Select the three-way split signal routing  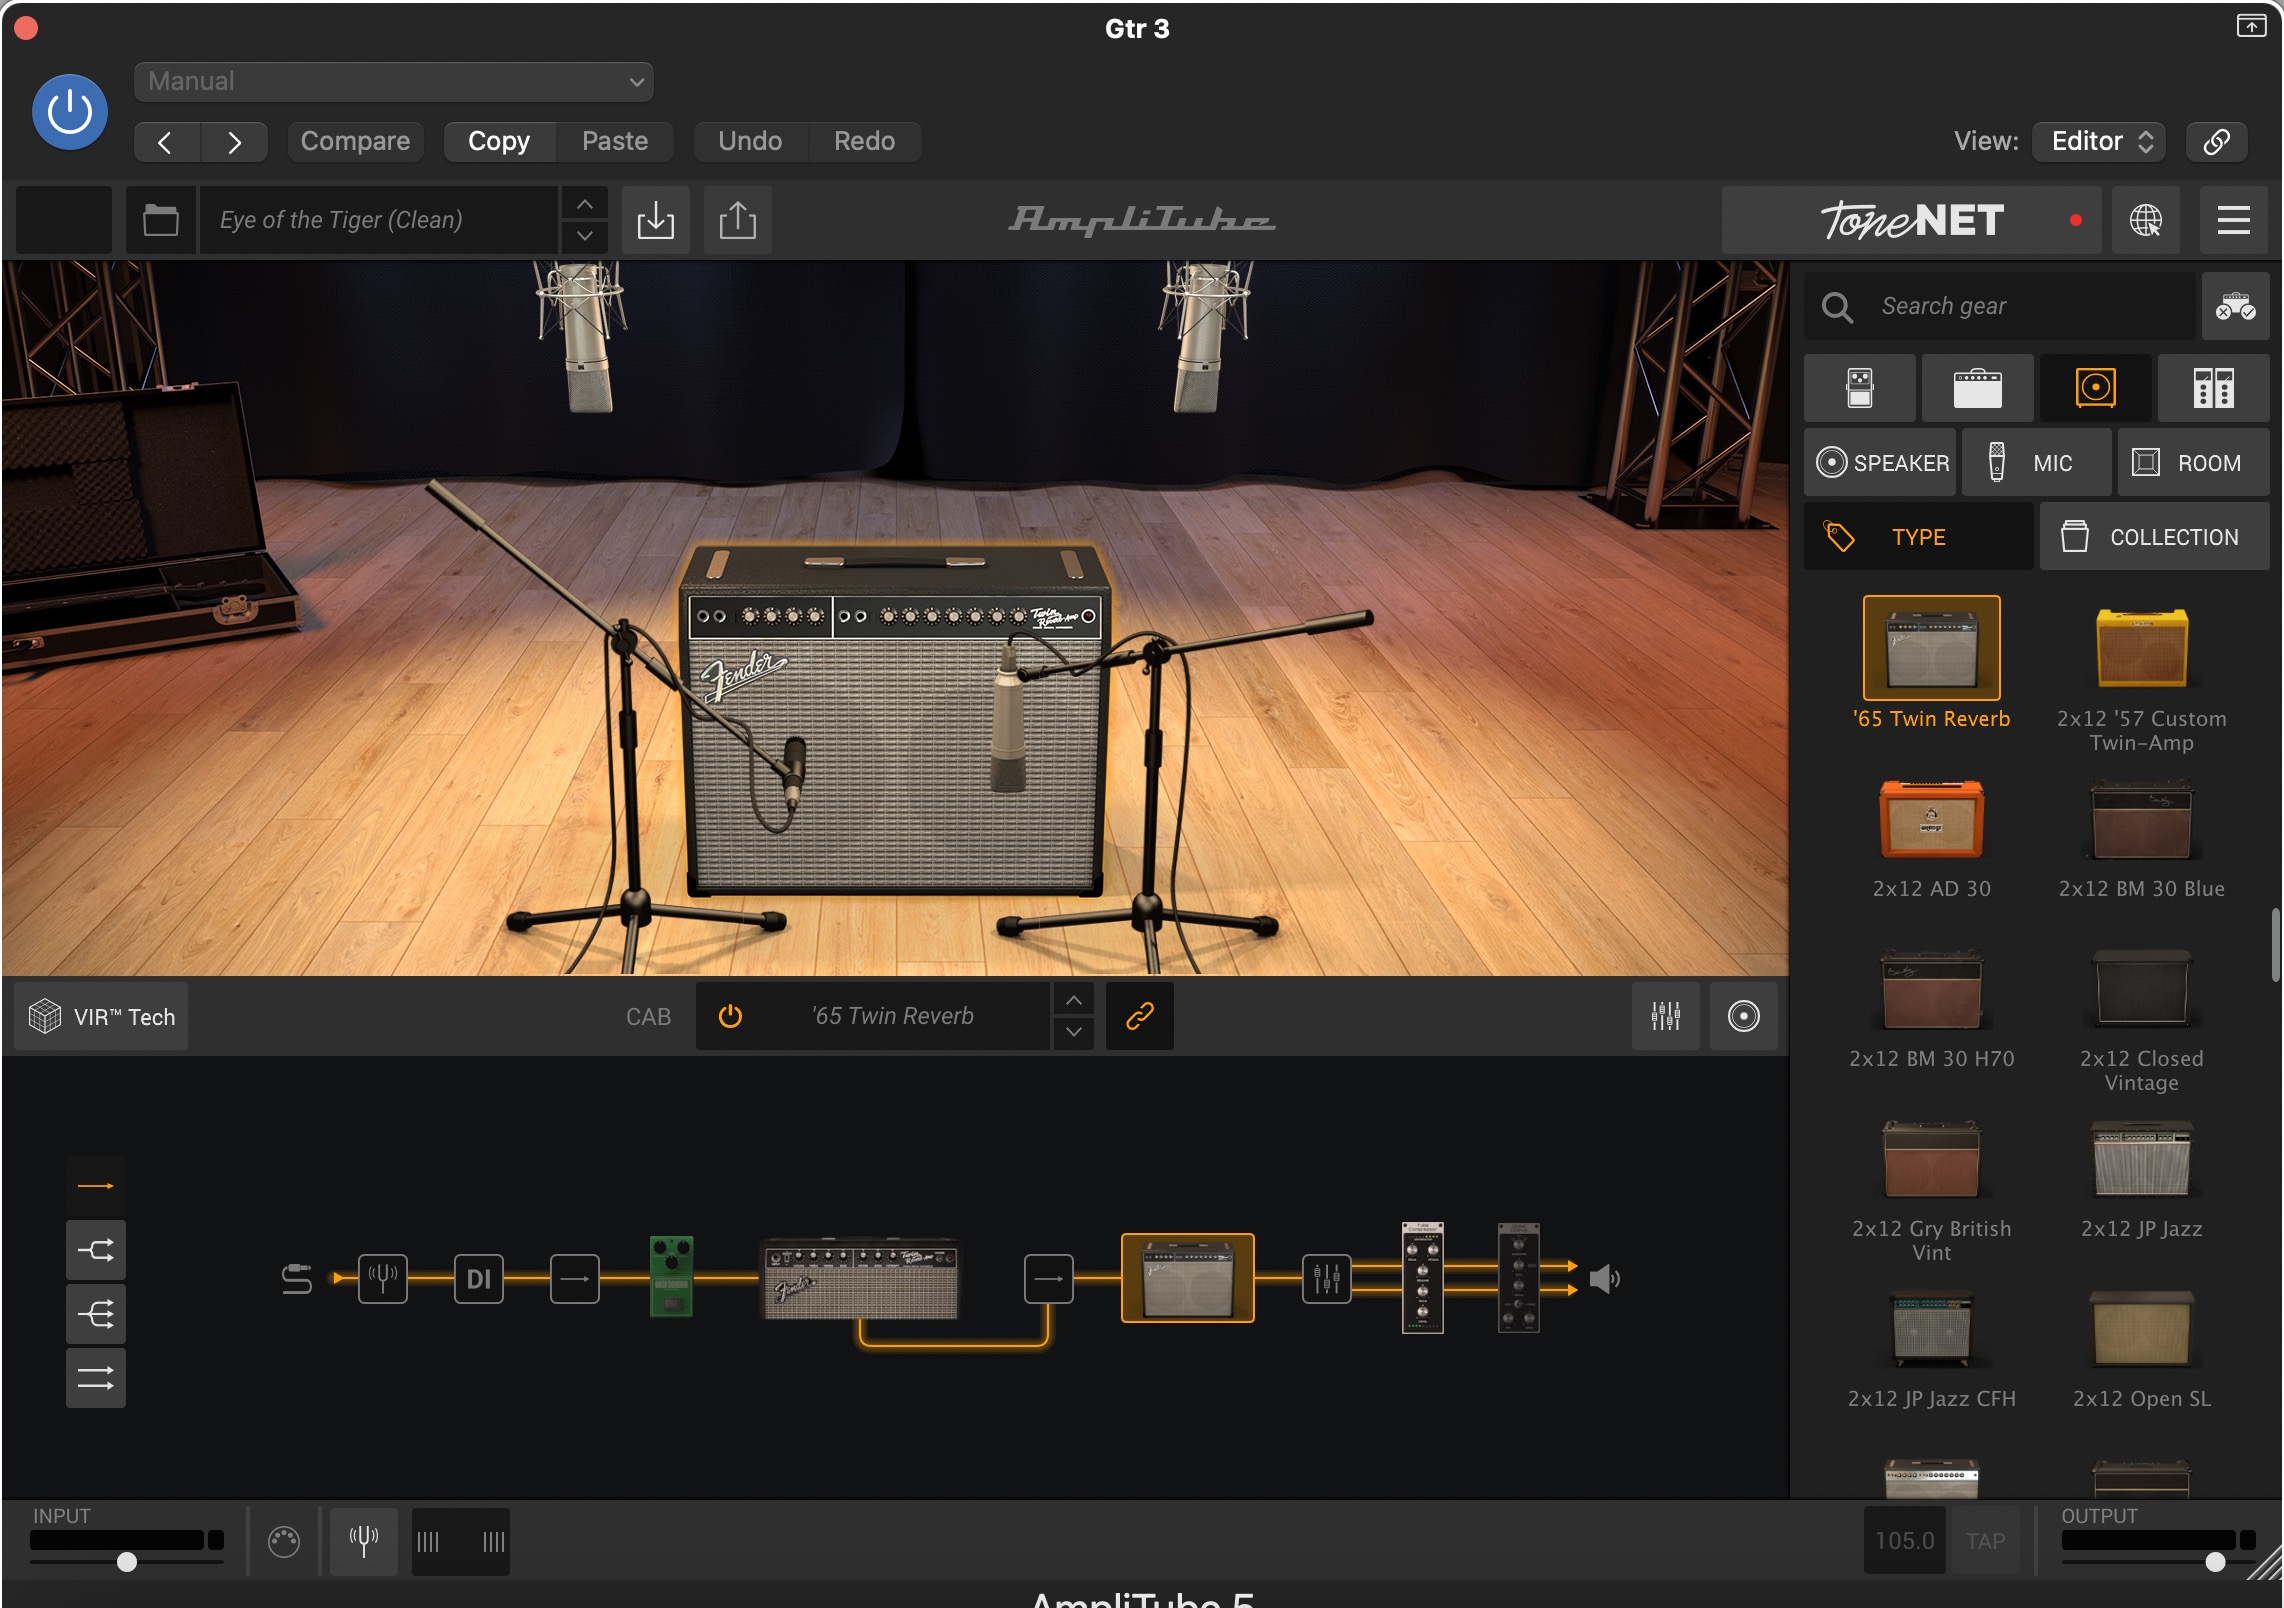click(x=96, y=1314)
